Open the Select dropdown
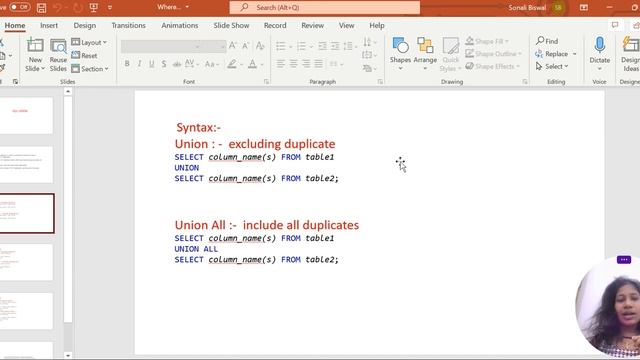Screen dimensions: 640x360 (x=552, y=66)
